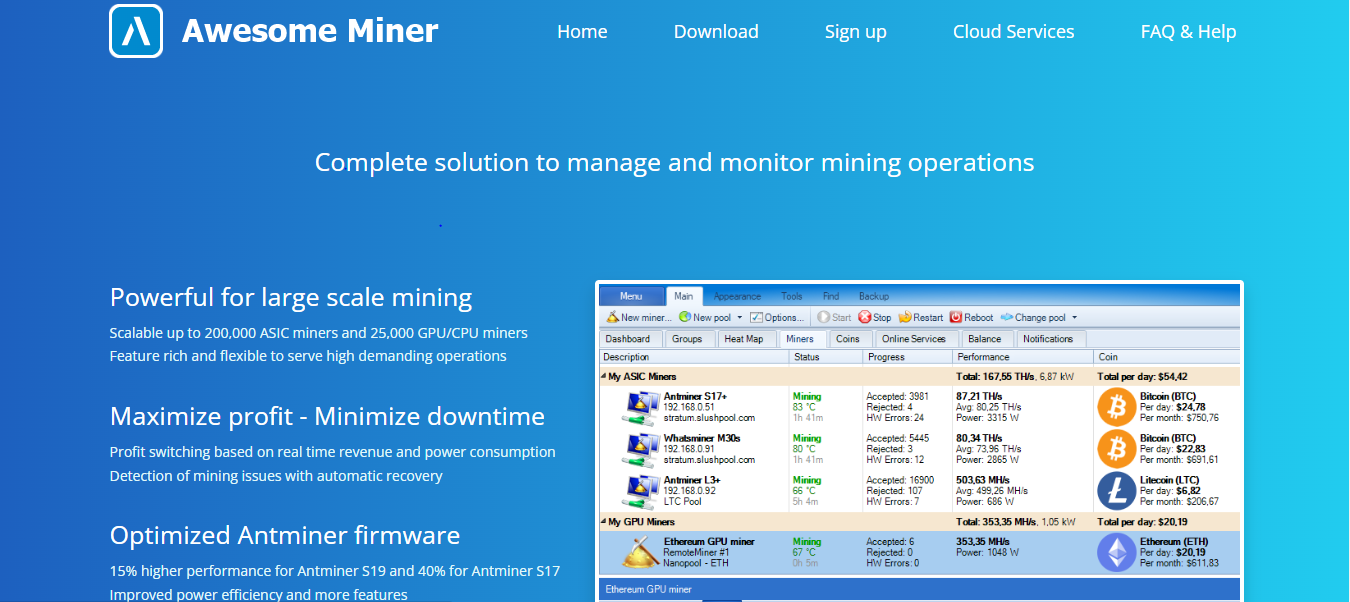This screenshot has height=602, width=1350.
Task: Click the 'Ethereum GPU miner' blue details header
Action: tap(918, 589)
